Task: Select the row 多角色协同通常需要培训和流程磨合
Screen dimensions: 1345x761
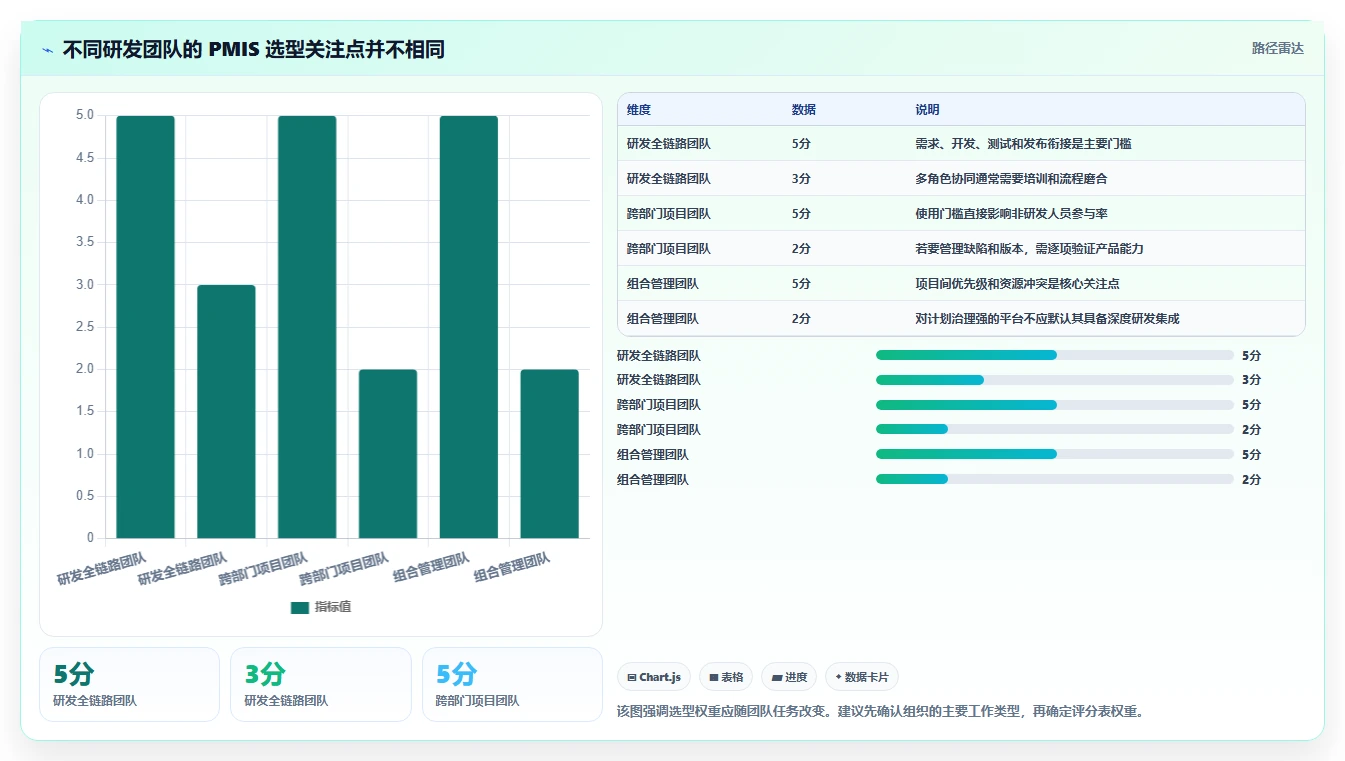Action: (x=961, y=178)
